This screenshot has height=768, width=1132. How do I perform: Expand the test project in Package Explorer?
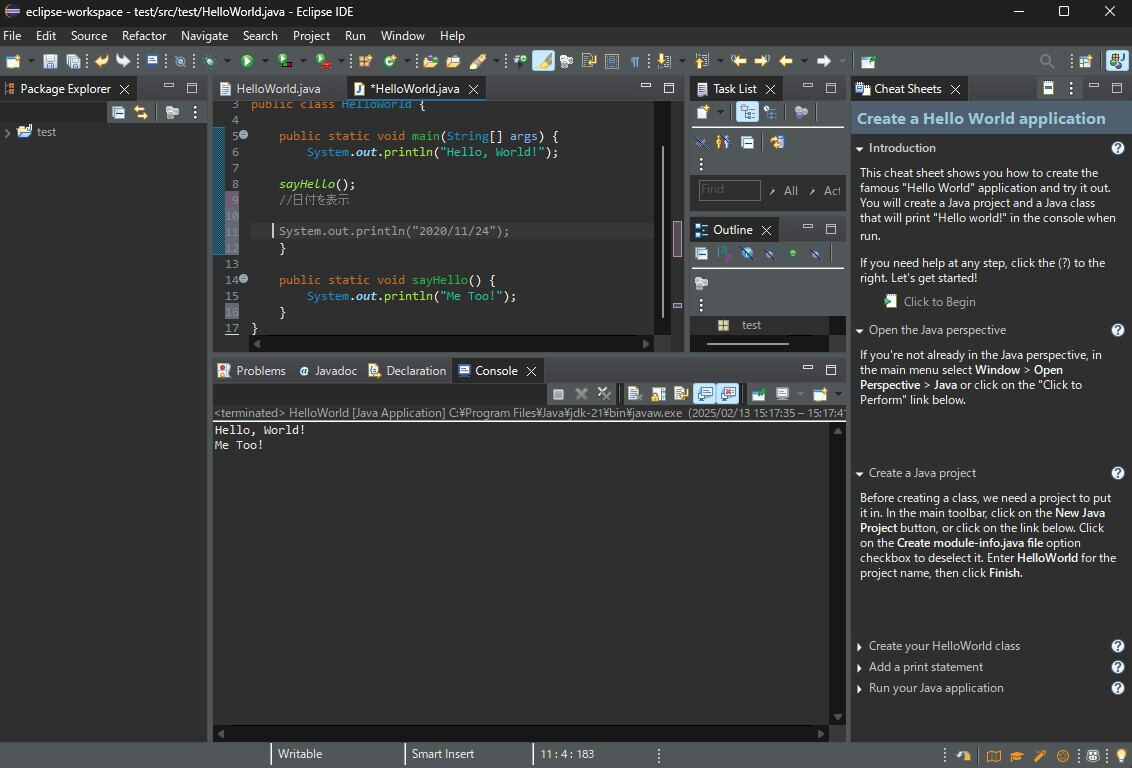click(x=10, y=131)
